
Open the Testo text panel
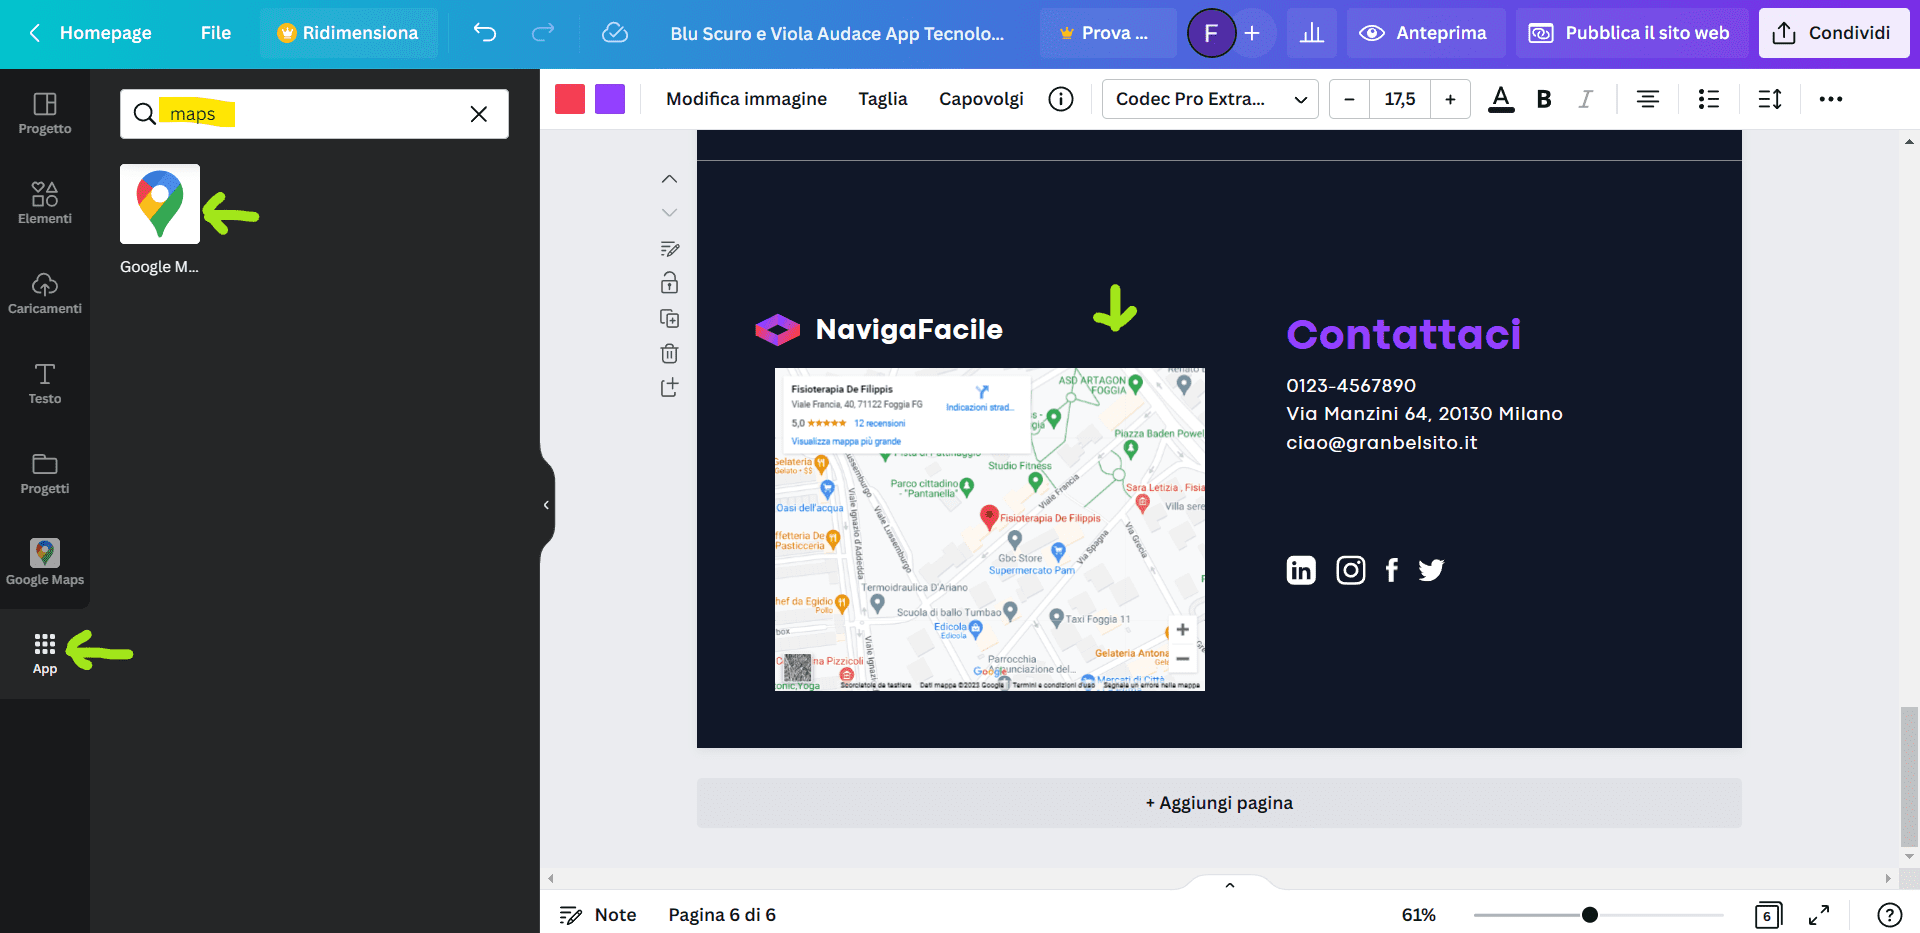[45, 384]
